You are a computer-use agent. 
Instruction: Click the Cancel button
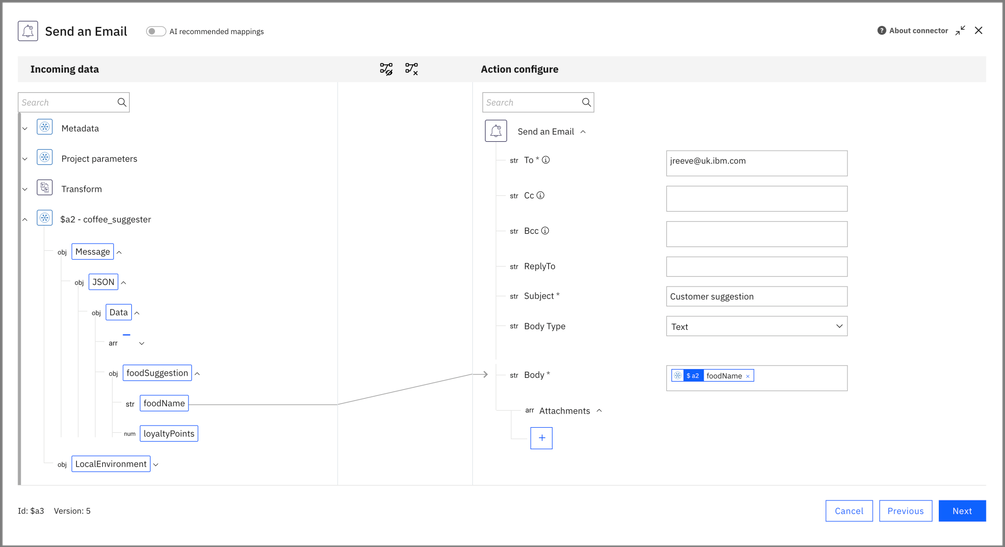tap(849, 511)
